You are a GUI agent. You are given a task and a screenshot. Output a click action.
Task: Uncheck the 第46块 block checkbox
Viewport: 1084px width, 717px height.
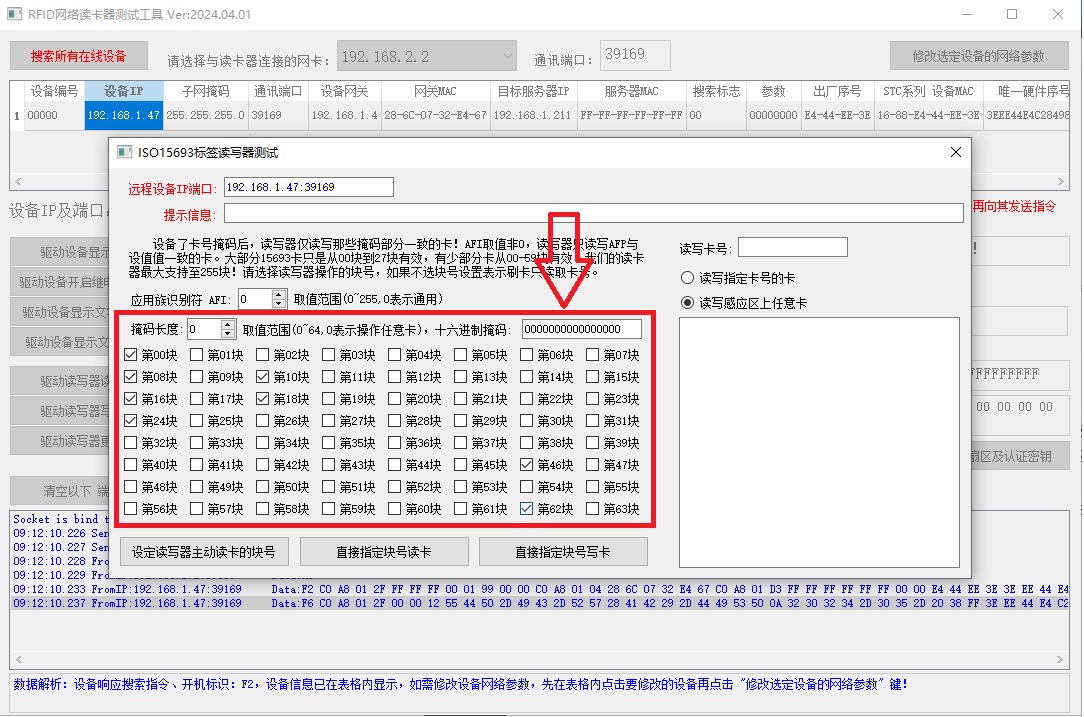pyautogui.click(x=527, y=465)
